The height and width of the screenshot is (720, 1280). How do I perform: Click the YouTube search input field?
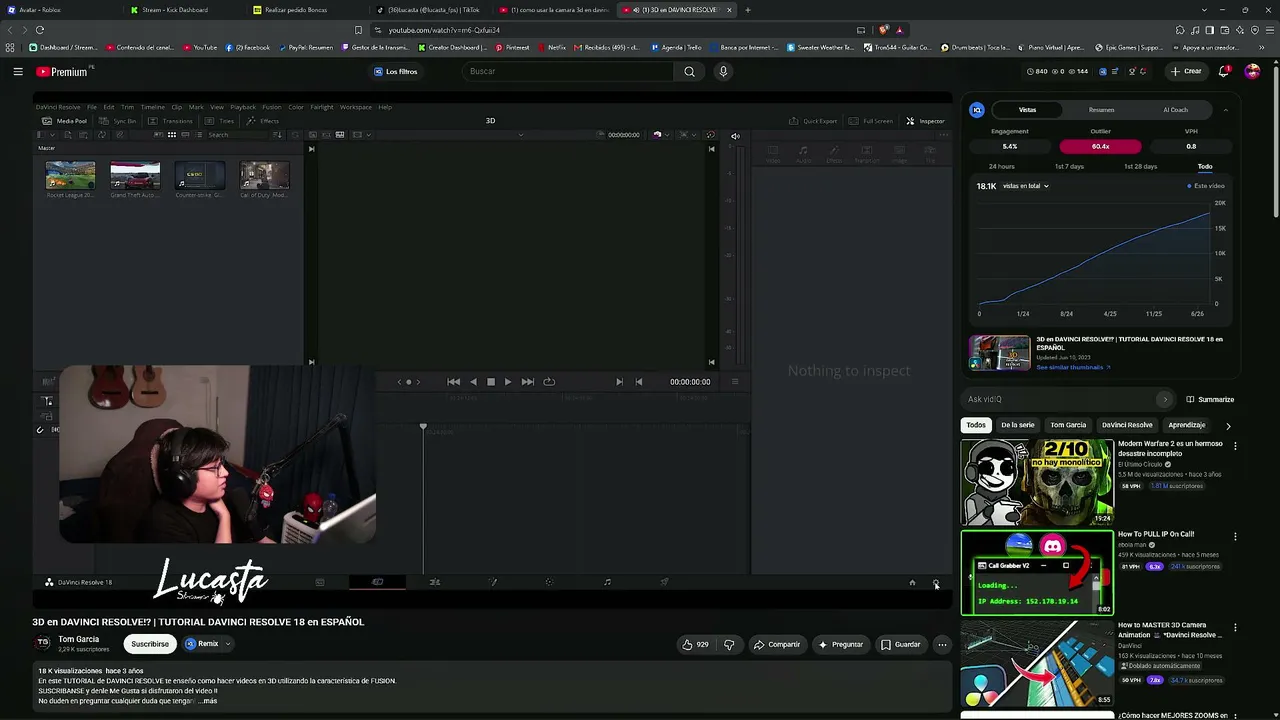click(x=570, y=71)
